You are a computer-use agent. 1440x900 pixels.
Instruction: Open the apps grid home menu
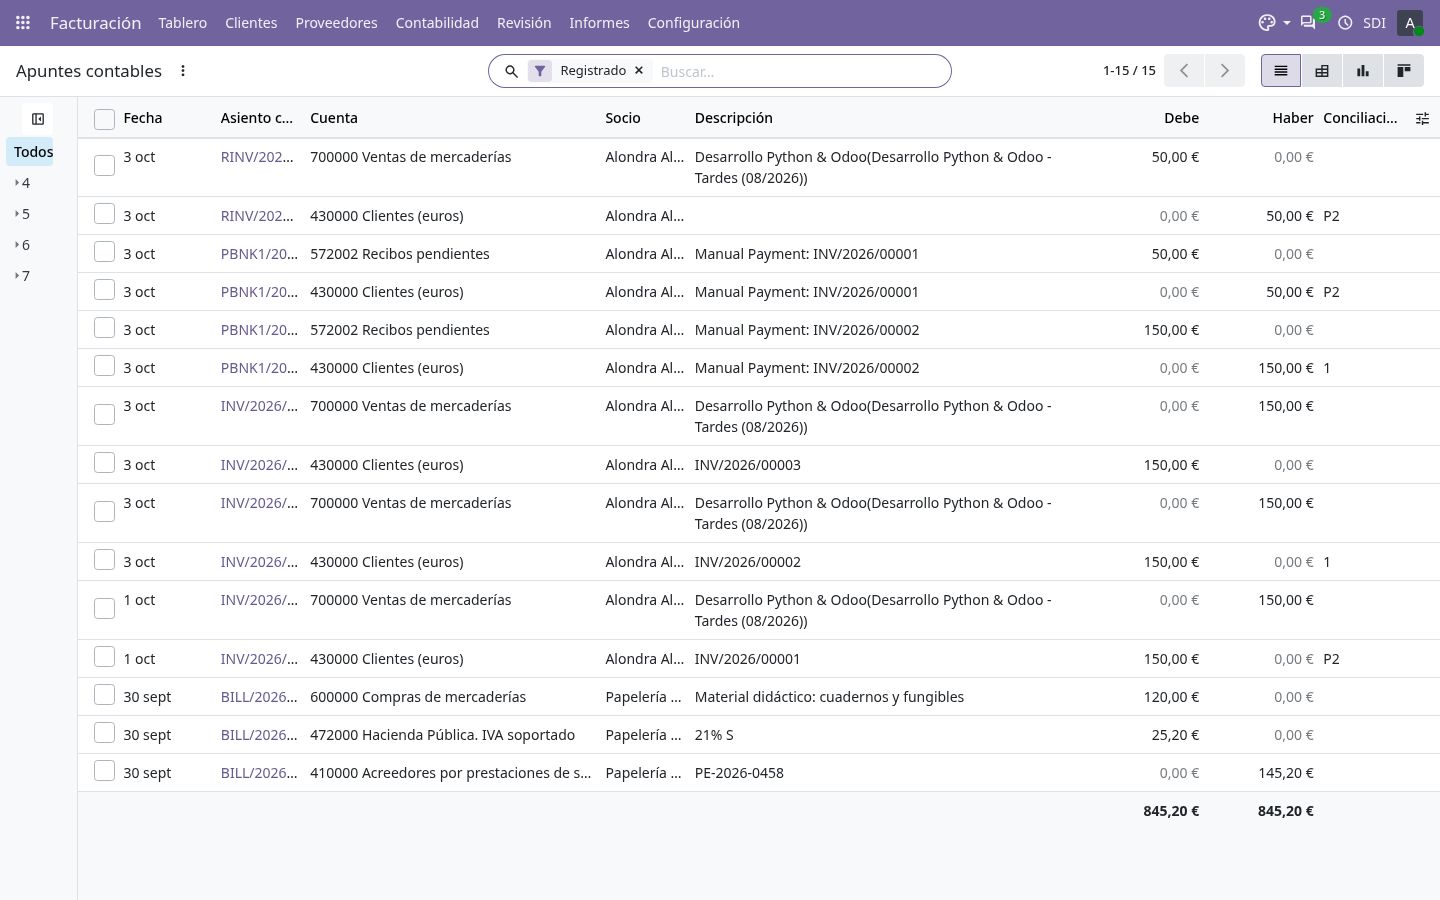[x=23, y=22]
